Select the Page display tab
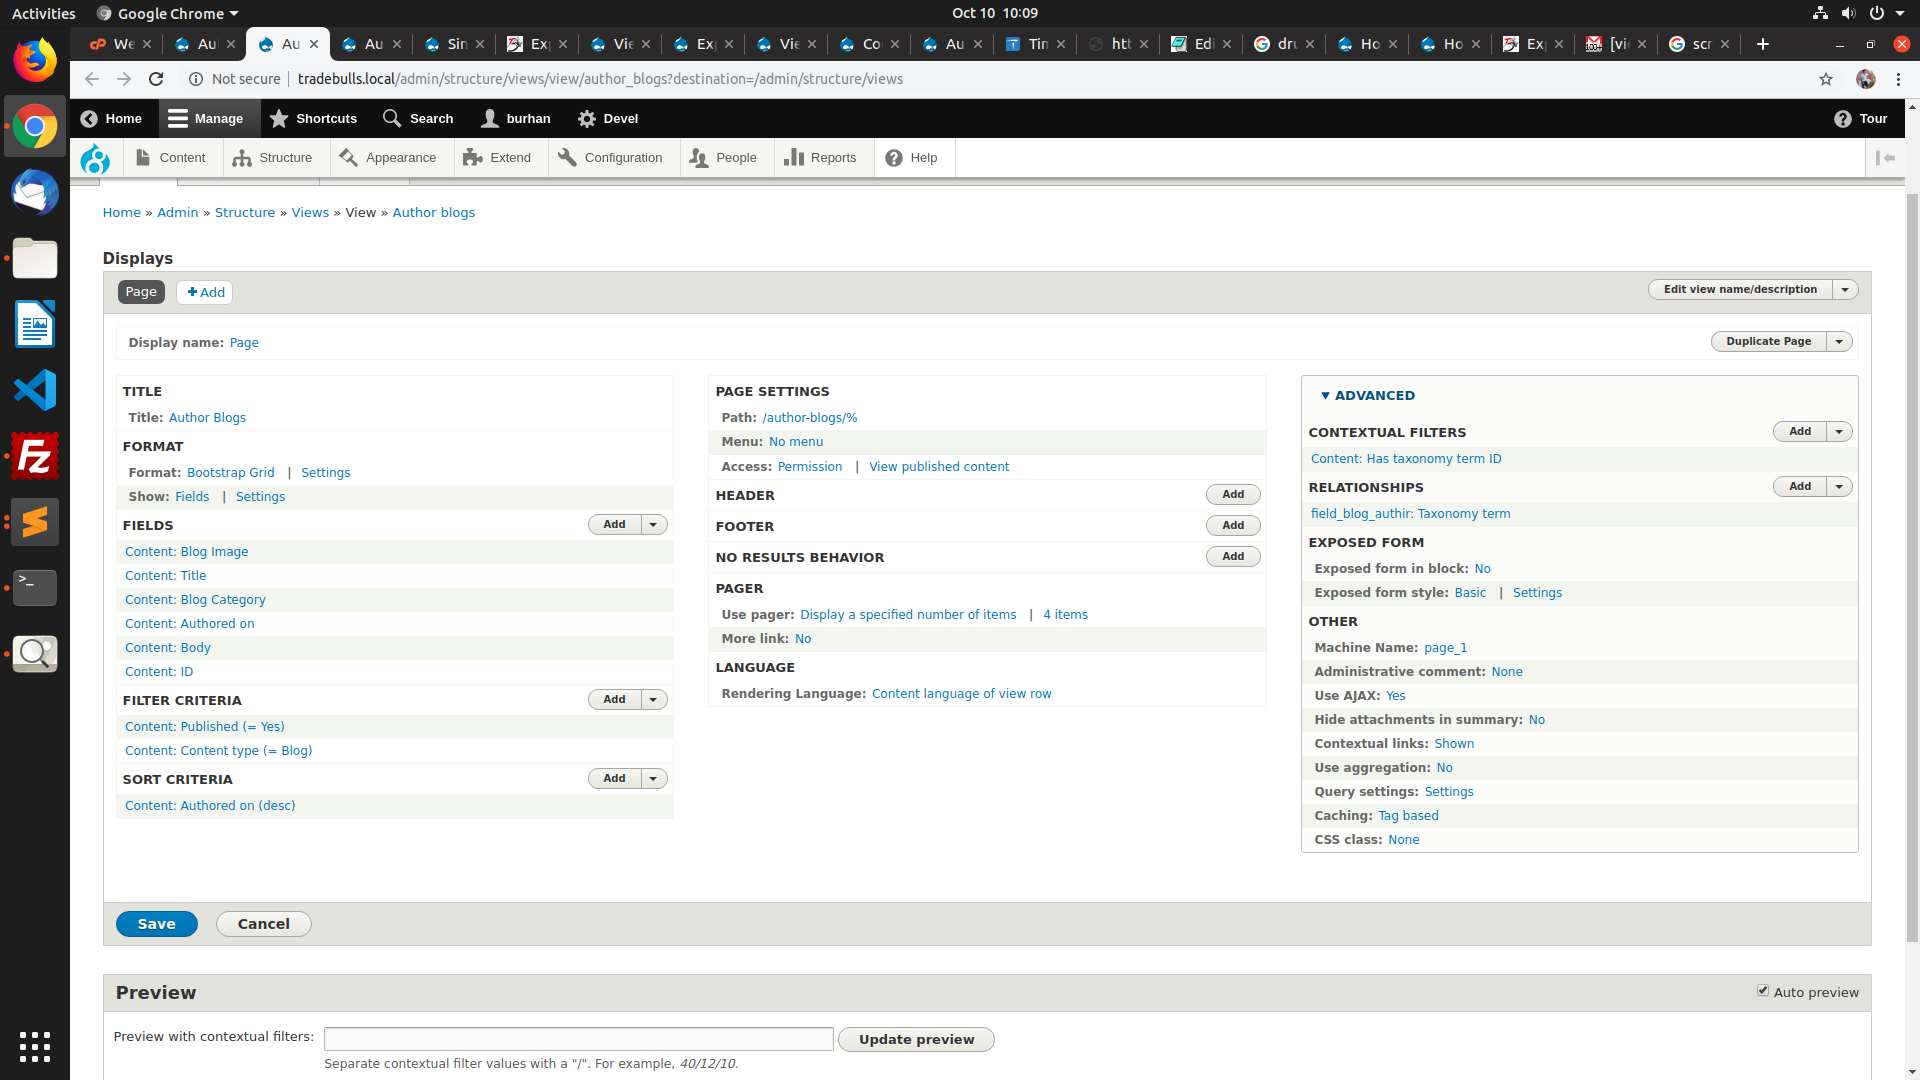Image resolution: width=1920 pixels, height=1080 pixels. (x=141, y=292)
